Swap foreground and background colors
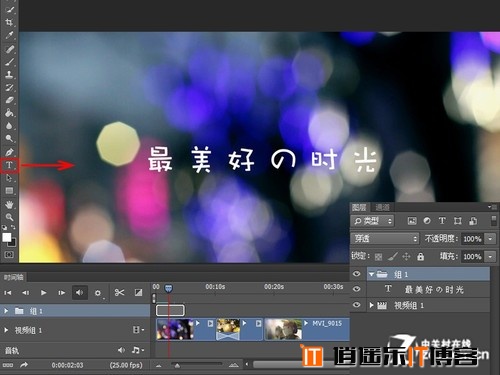The height and width of the screenshot is (375, 500). tap(13, 227)
